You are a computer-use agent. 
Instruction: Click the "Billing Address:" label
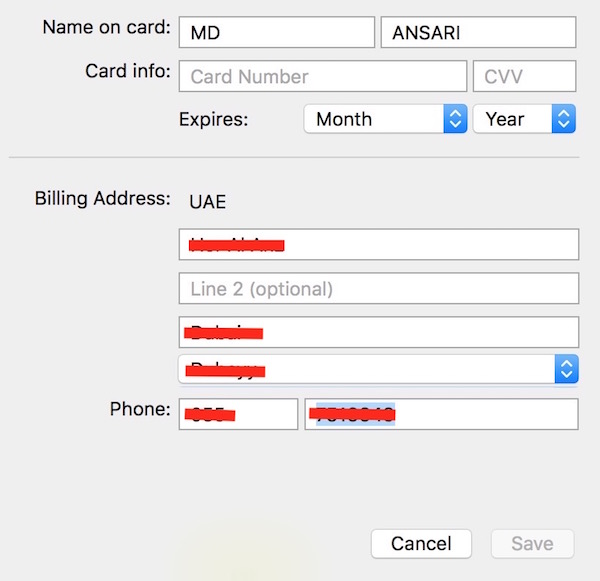tap(103, 198)
